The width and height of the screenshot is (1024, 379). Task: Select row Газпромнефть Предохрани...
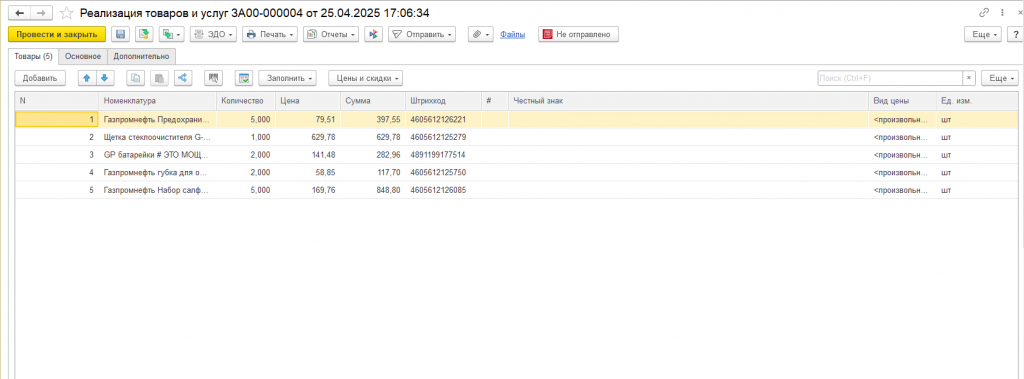516,120
